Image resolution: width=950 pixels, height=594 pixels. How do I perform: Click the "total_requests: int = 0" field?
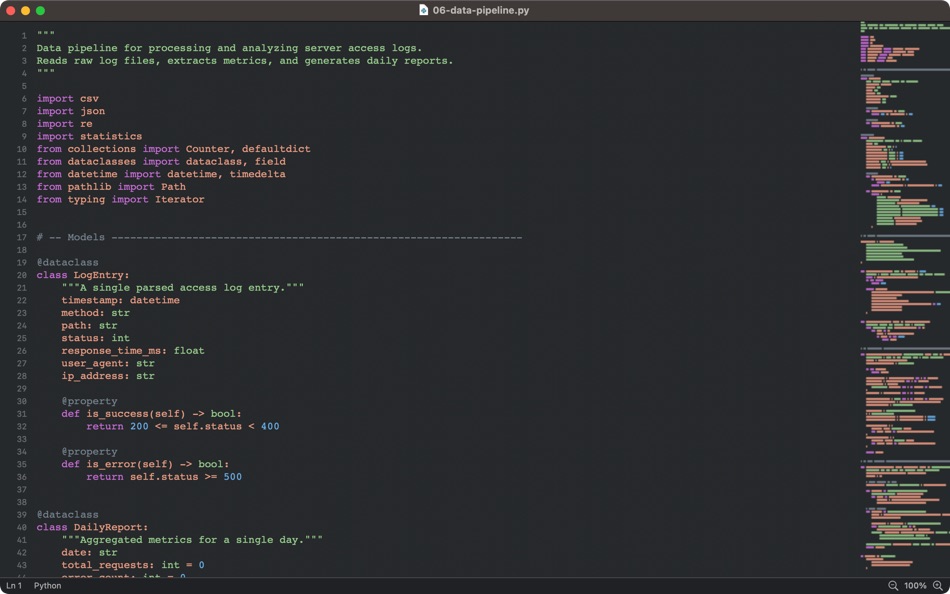pos(133,565)
